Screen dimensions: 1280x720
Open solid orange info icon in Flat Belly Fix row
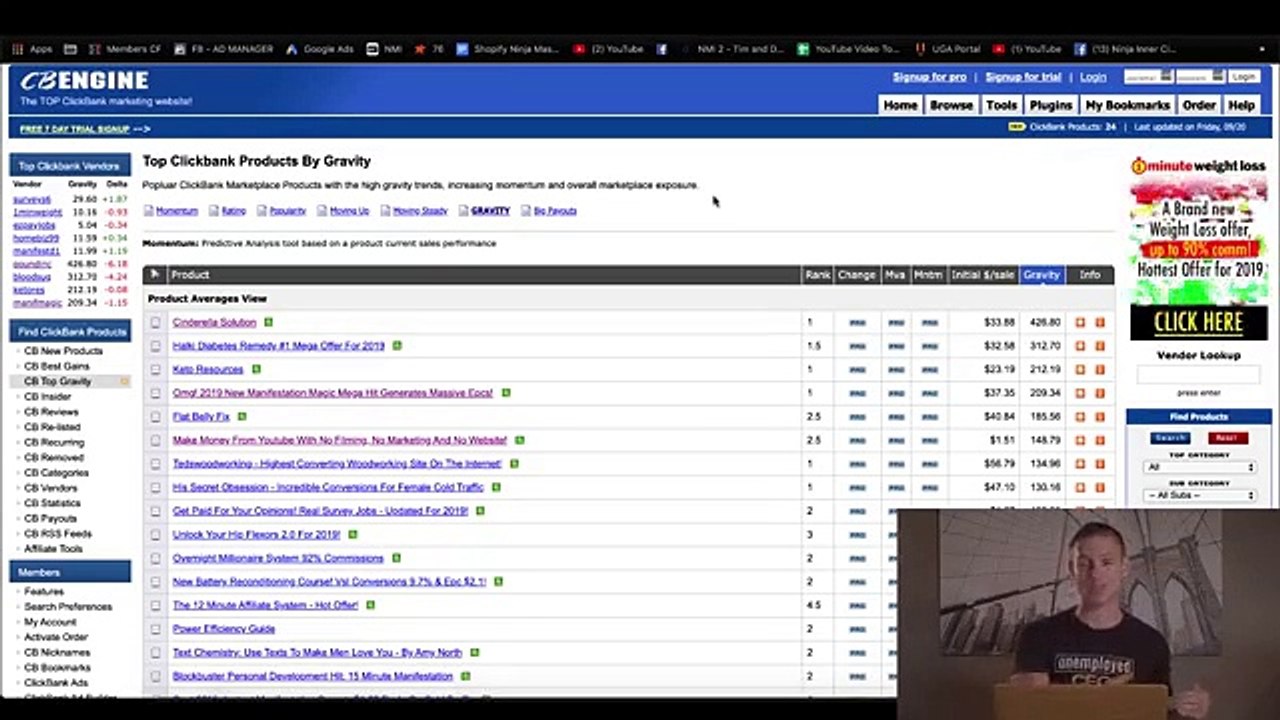(1100, 417)
